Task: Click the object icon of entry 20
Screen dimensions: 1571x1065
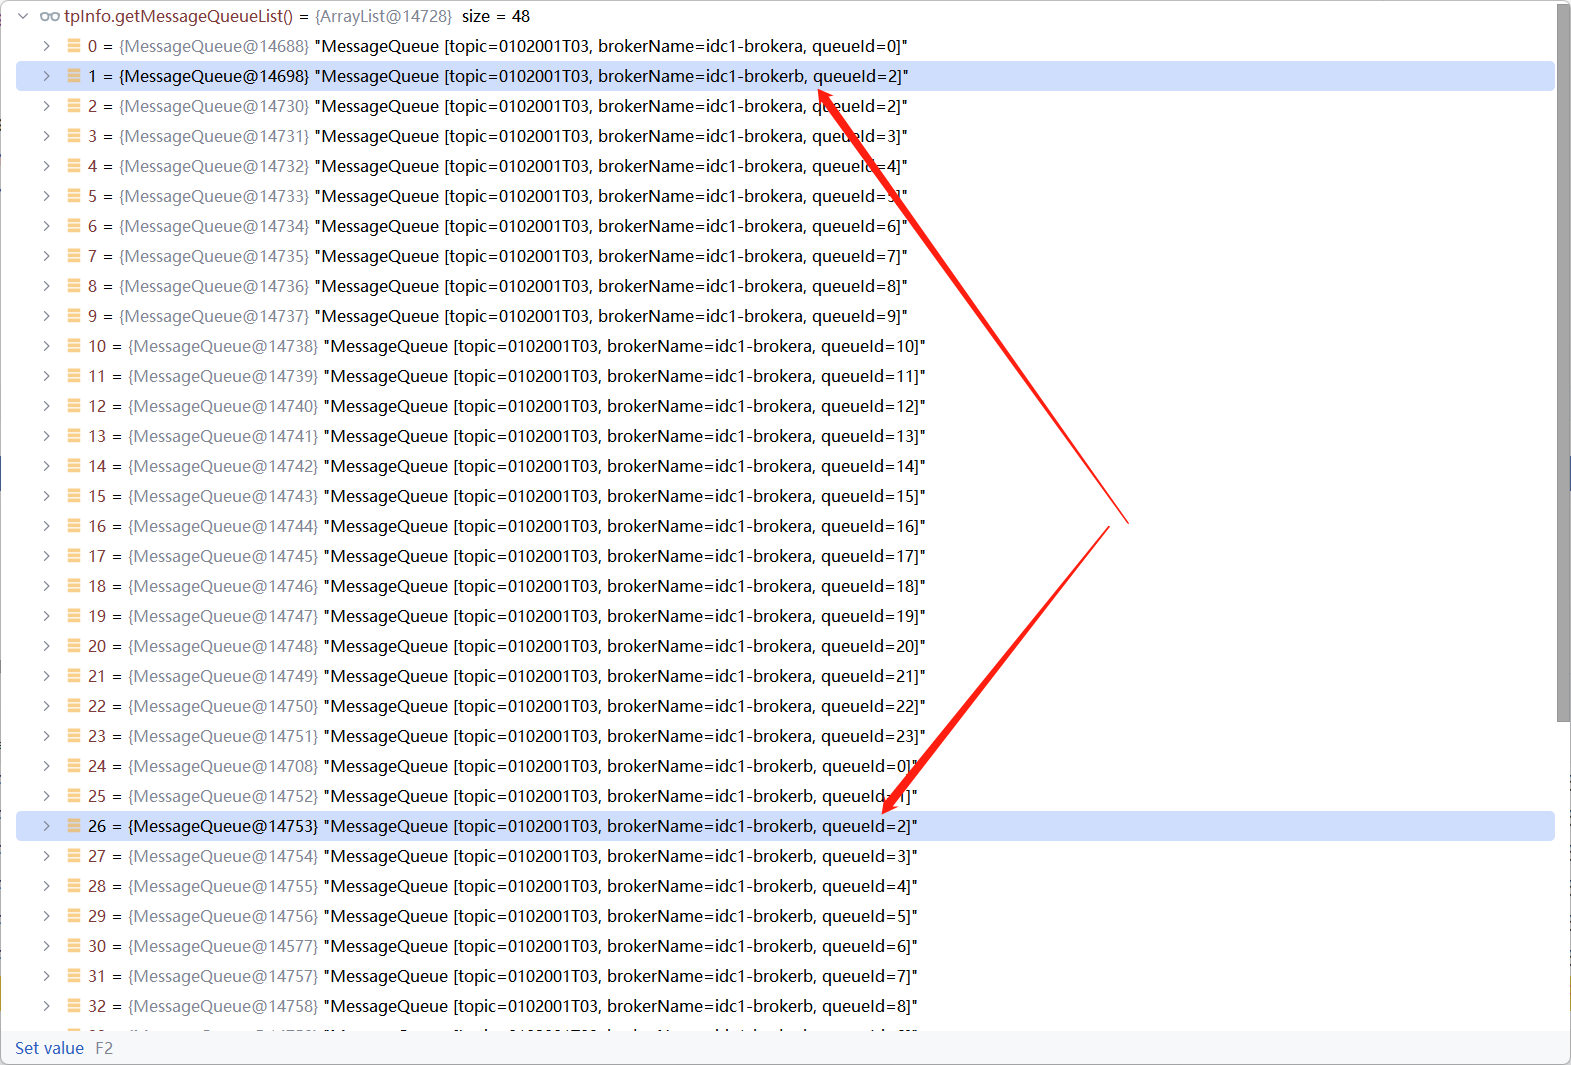Action: coord(74,645)
